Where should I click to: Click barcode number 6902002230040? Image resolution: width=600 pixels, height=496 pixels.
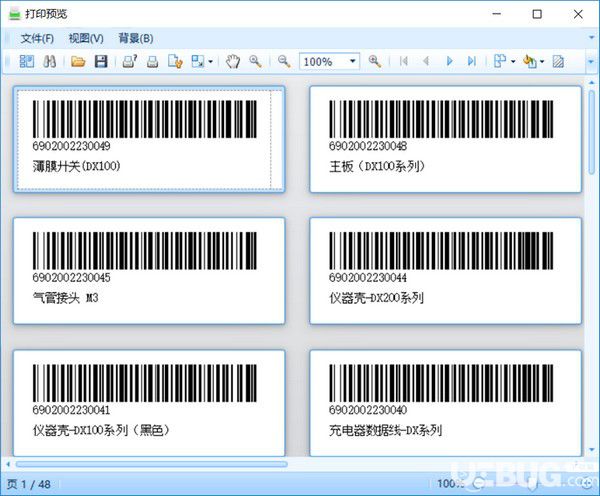[x=368, y=410]
